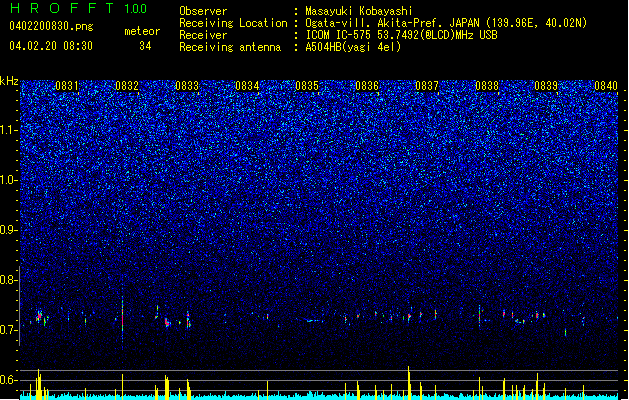Click the 0.9 kHz frequency label
Viewport: 629px width, 400px height.
tap(9, 230)
